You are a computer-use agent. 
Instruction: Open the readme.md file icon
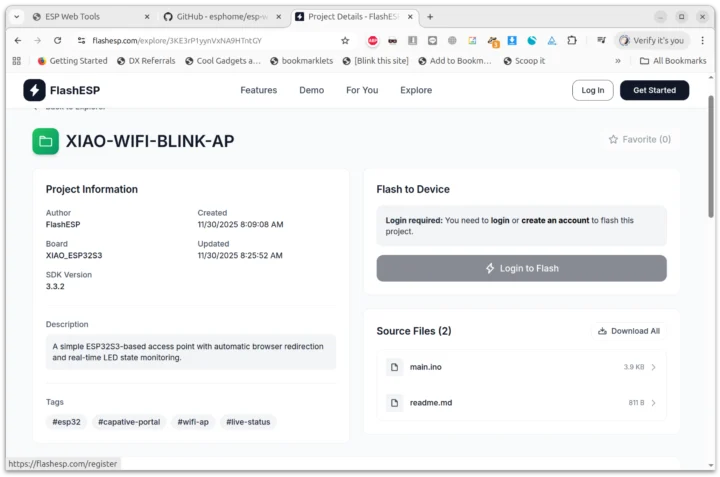click(394, 403)
